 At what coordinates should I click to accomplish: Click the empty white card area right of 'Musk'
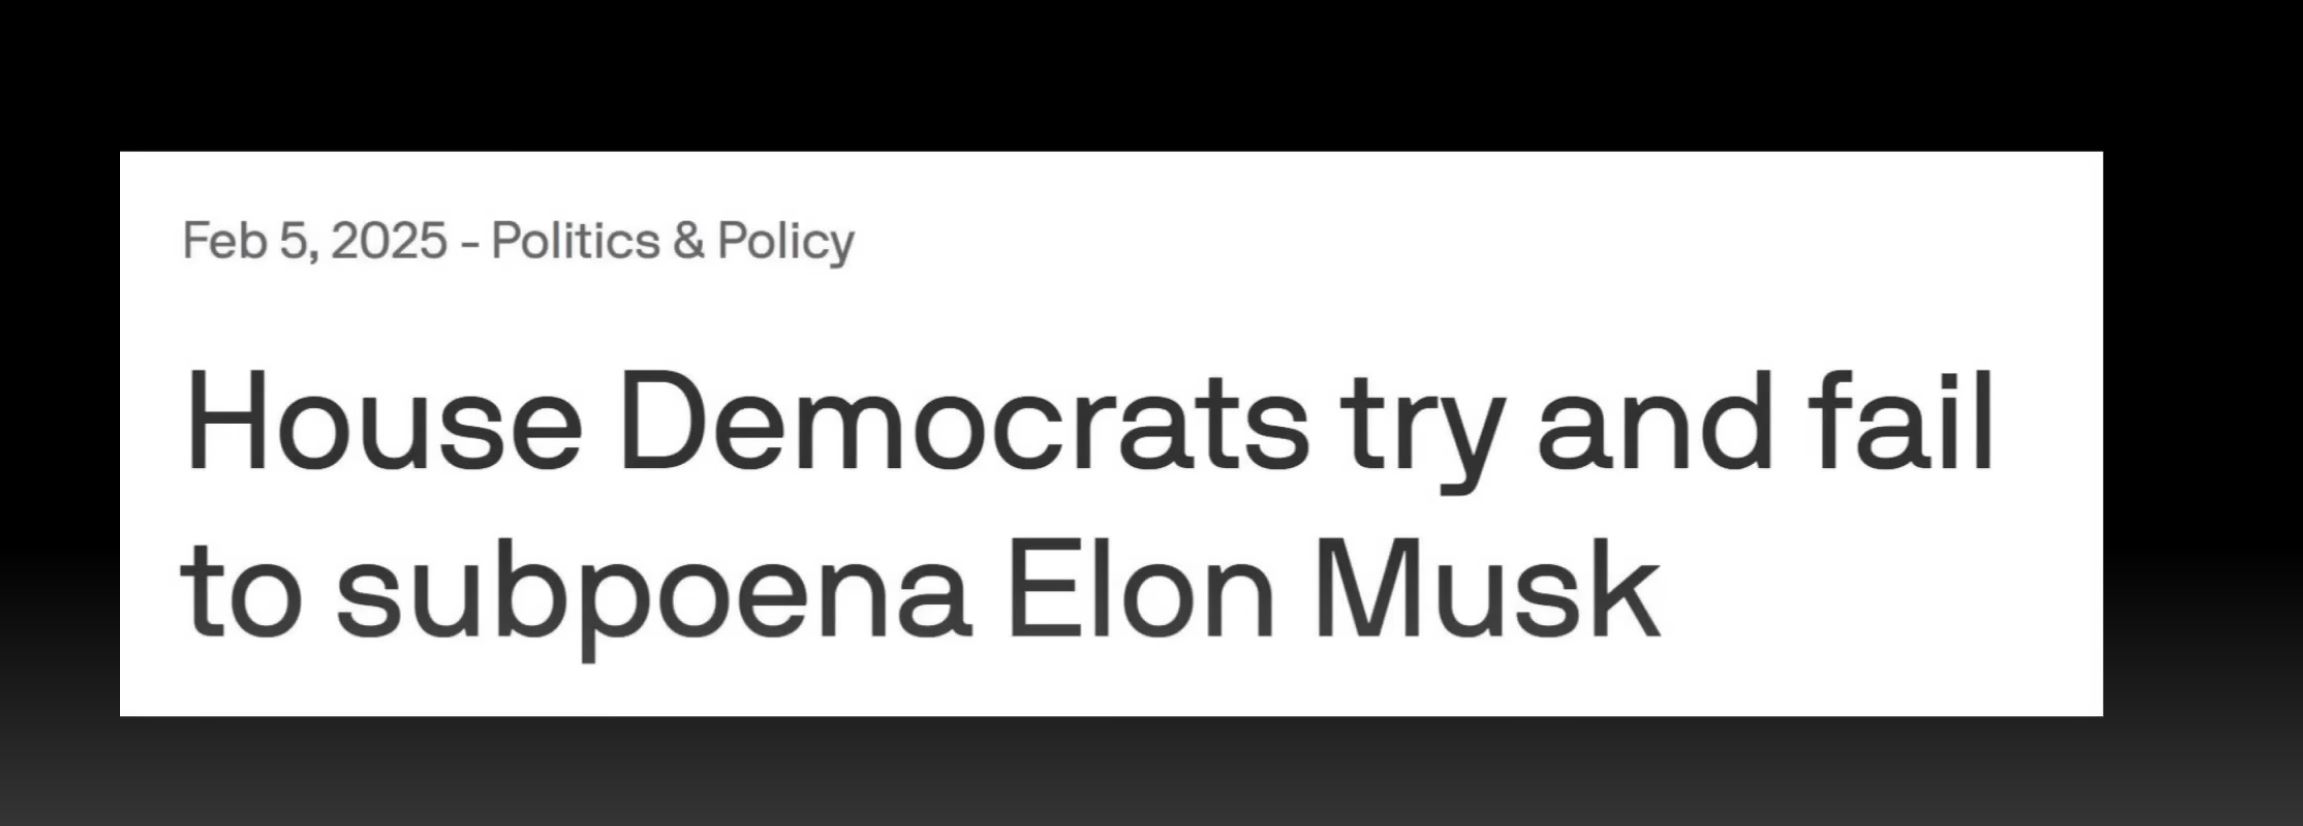1880,600
